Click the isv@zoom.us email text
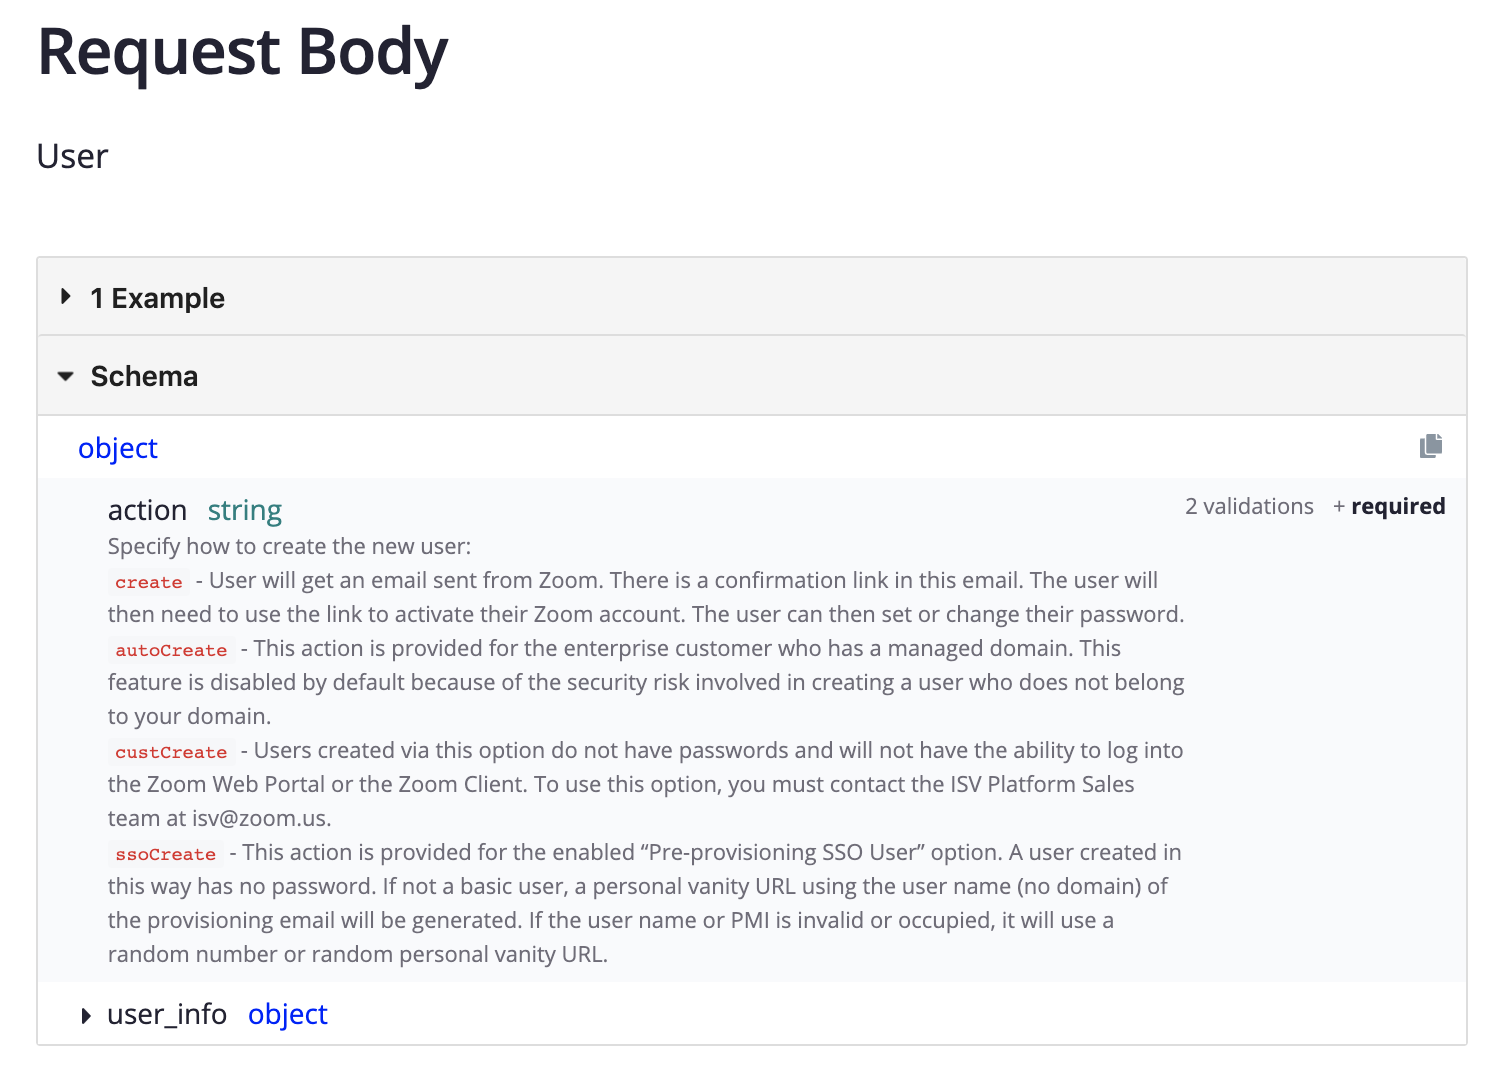The image size is (1494, 1074). 259,818
